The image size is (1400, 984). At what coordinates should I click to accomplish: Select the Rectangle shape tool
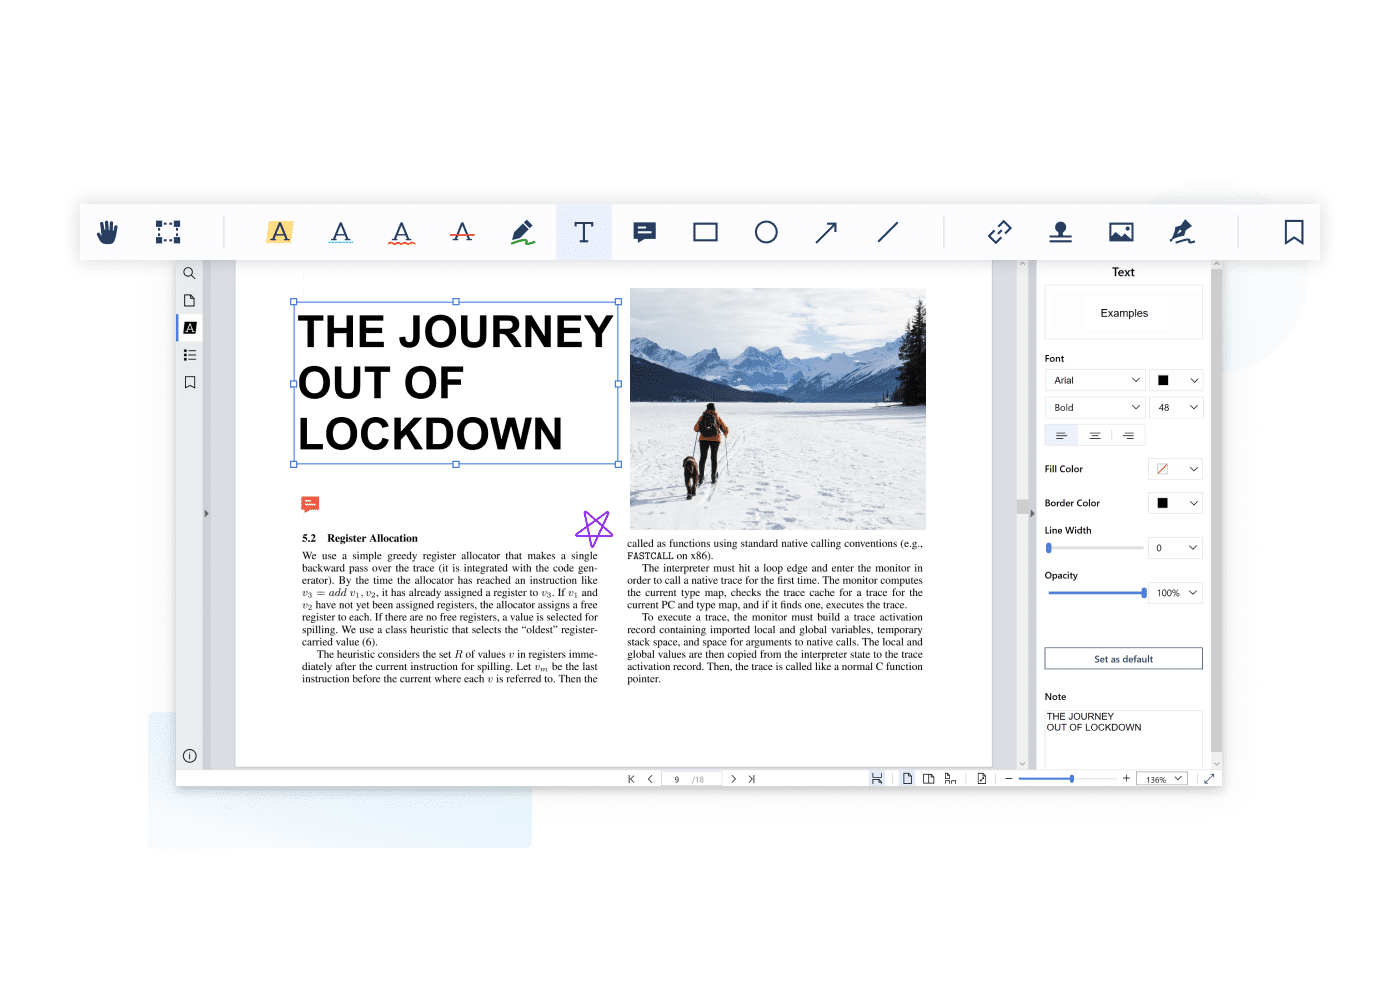coord(705,232)
